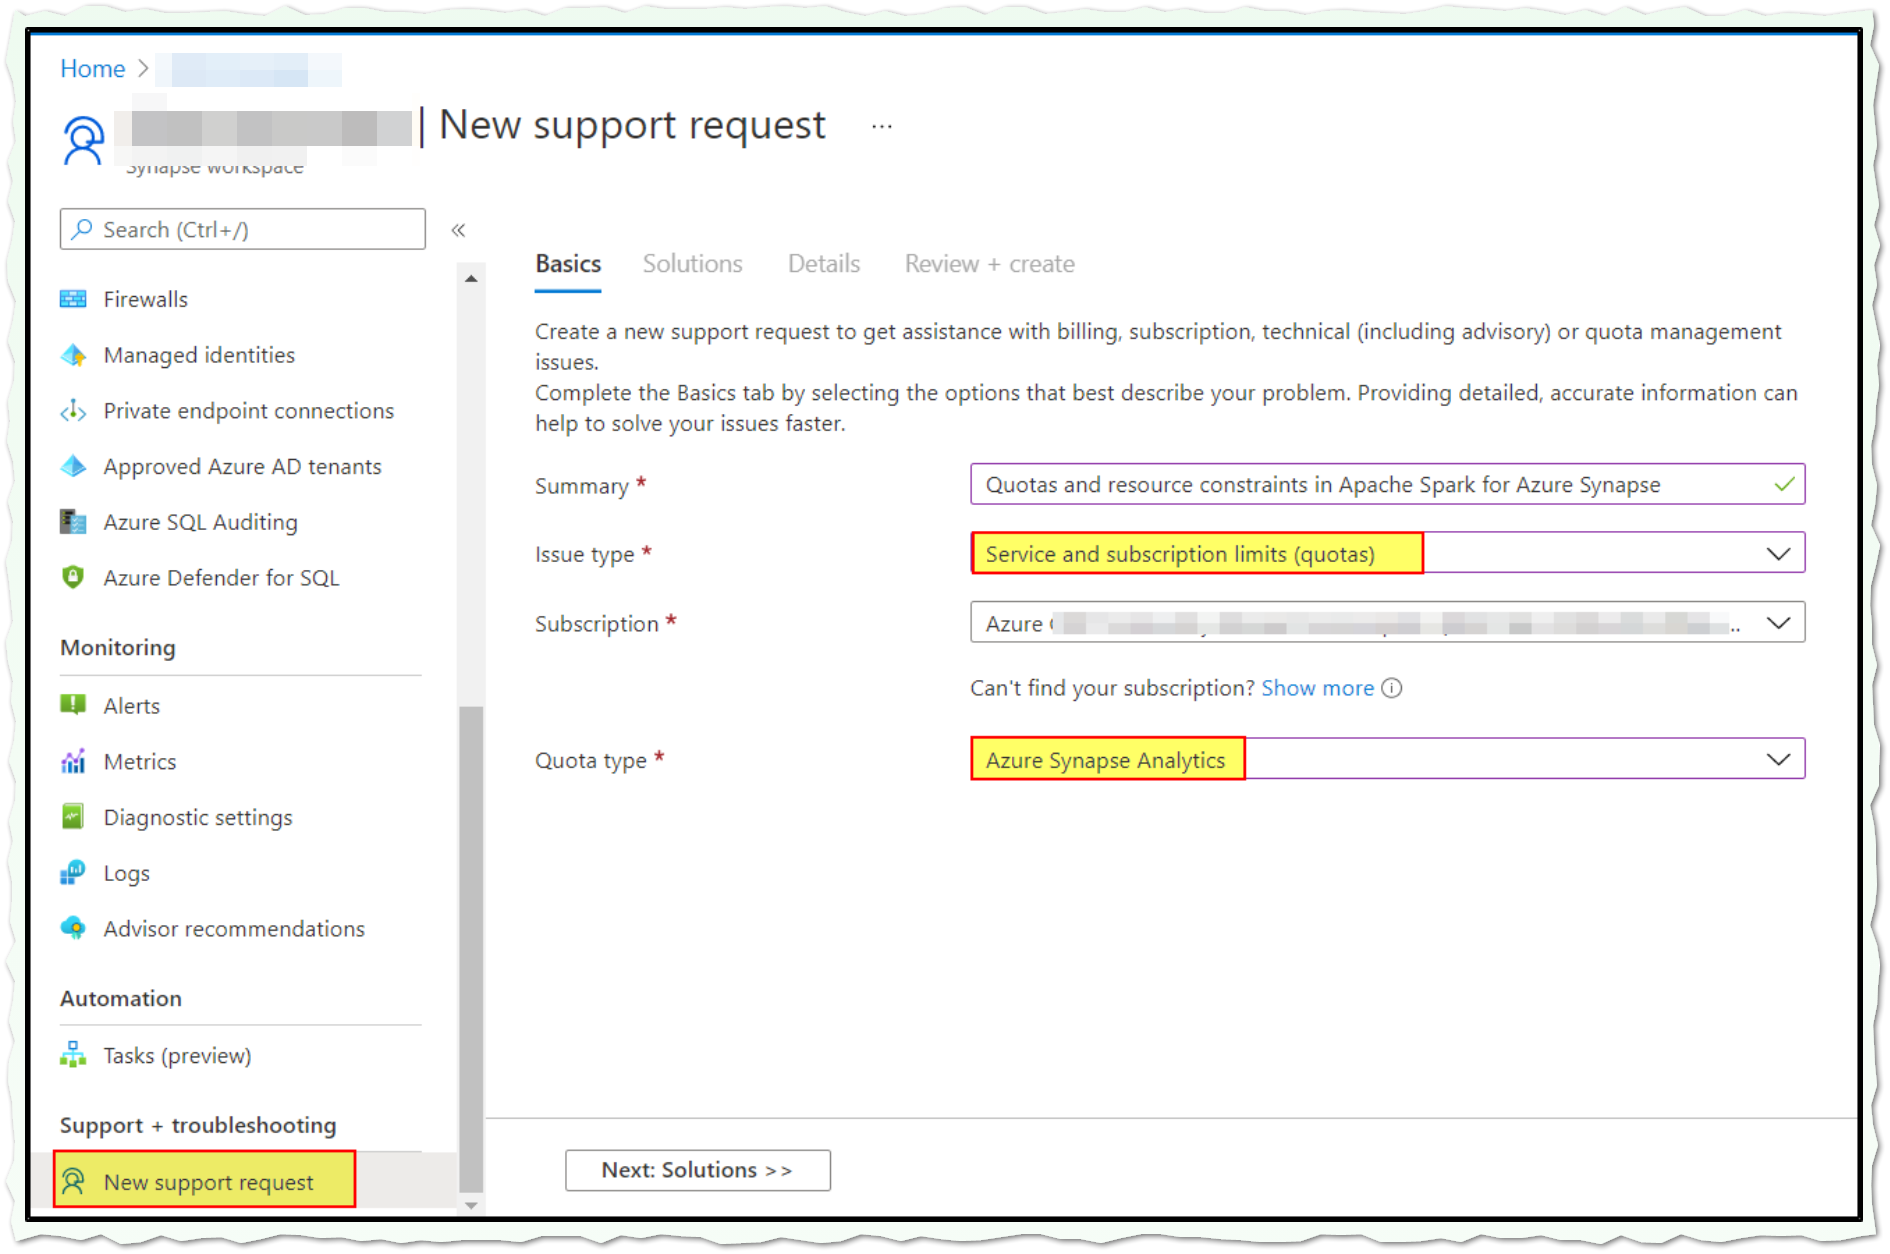Open the Metrics panel icon
The height and width of the screenshot is (1254, 1890).
(x=73, y=761)
